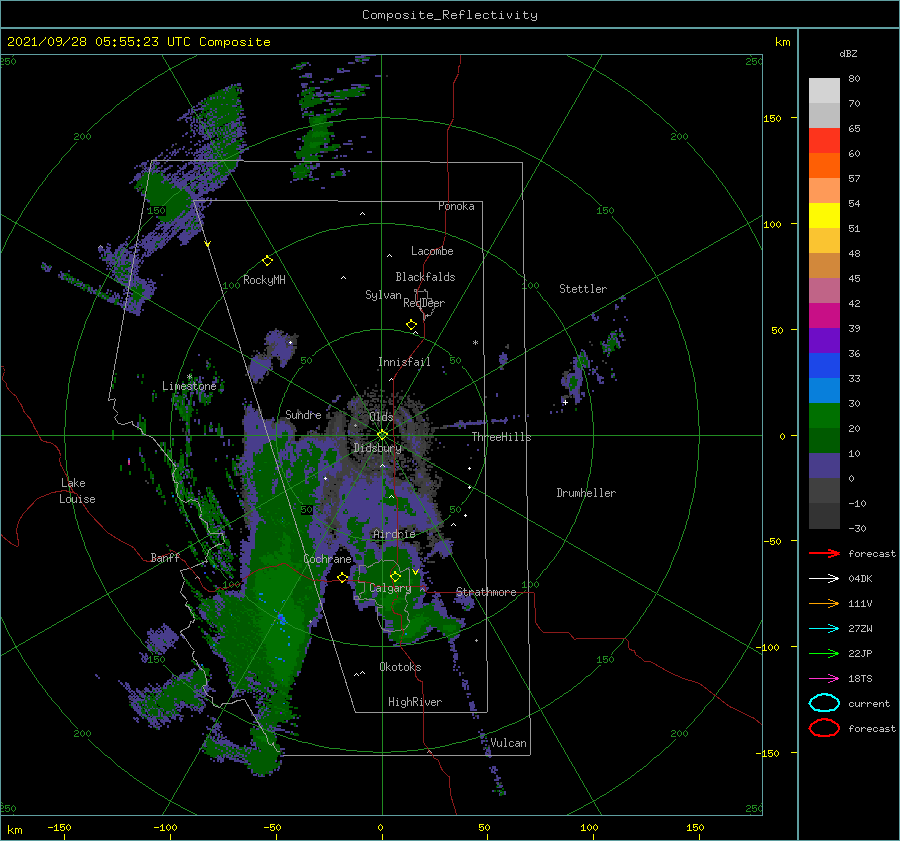This screenshot has height=841, width=900.
Task: Pick the slate purple 0–10 dBZ swatch
Action: (x=824, y=466)
